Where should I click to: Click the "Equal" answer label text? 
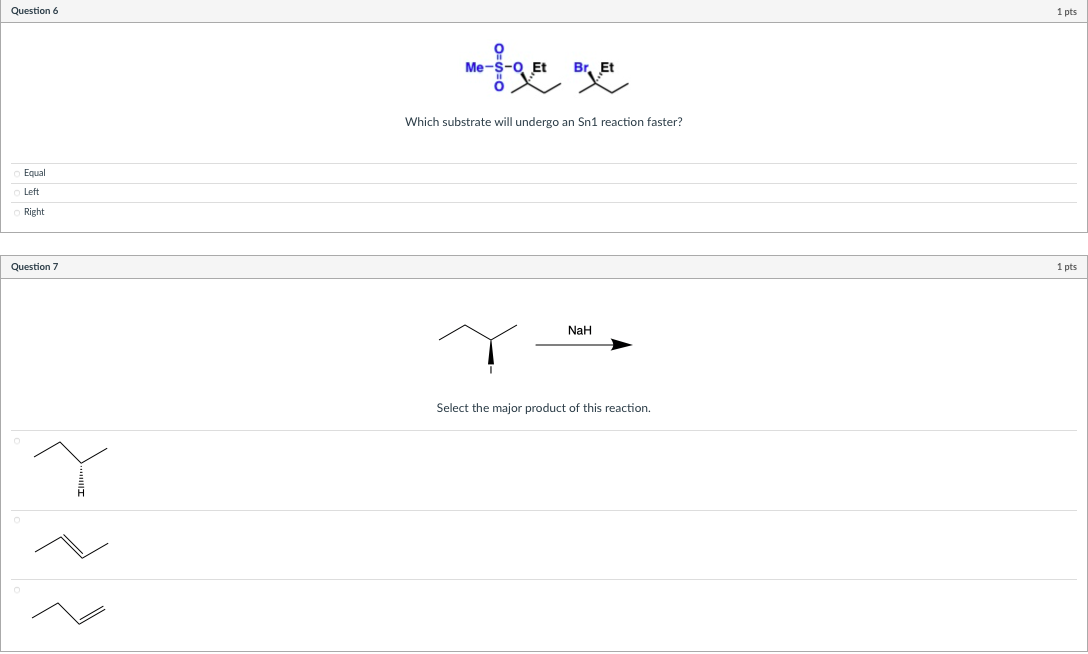34,172
